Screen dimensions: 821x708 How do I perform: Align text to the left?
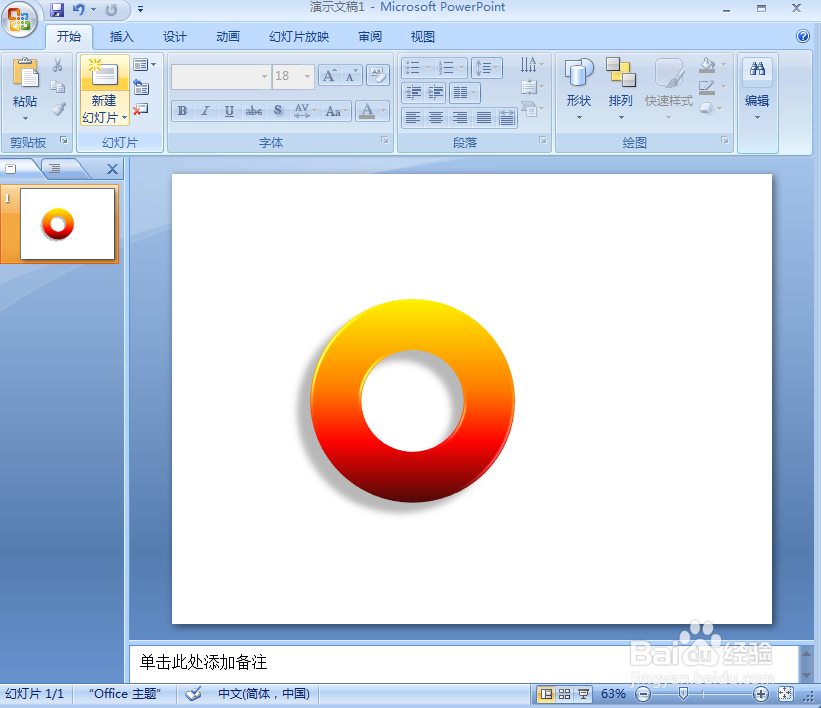413,118
